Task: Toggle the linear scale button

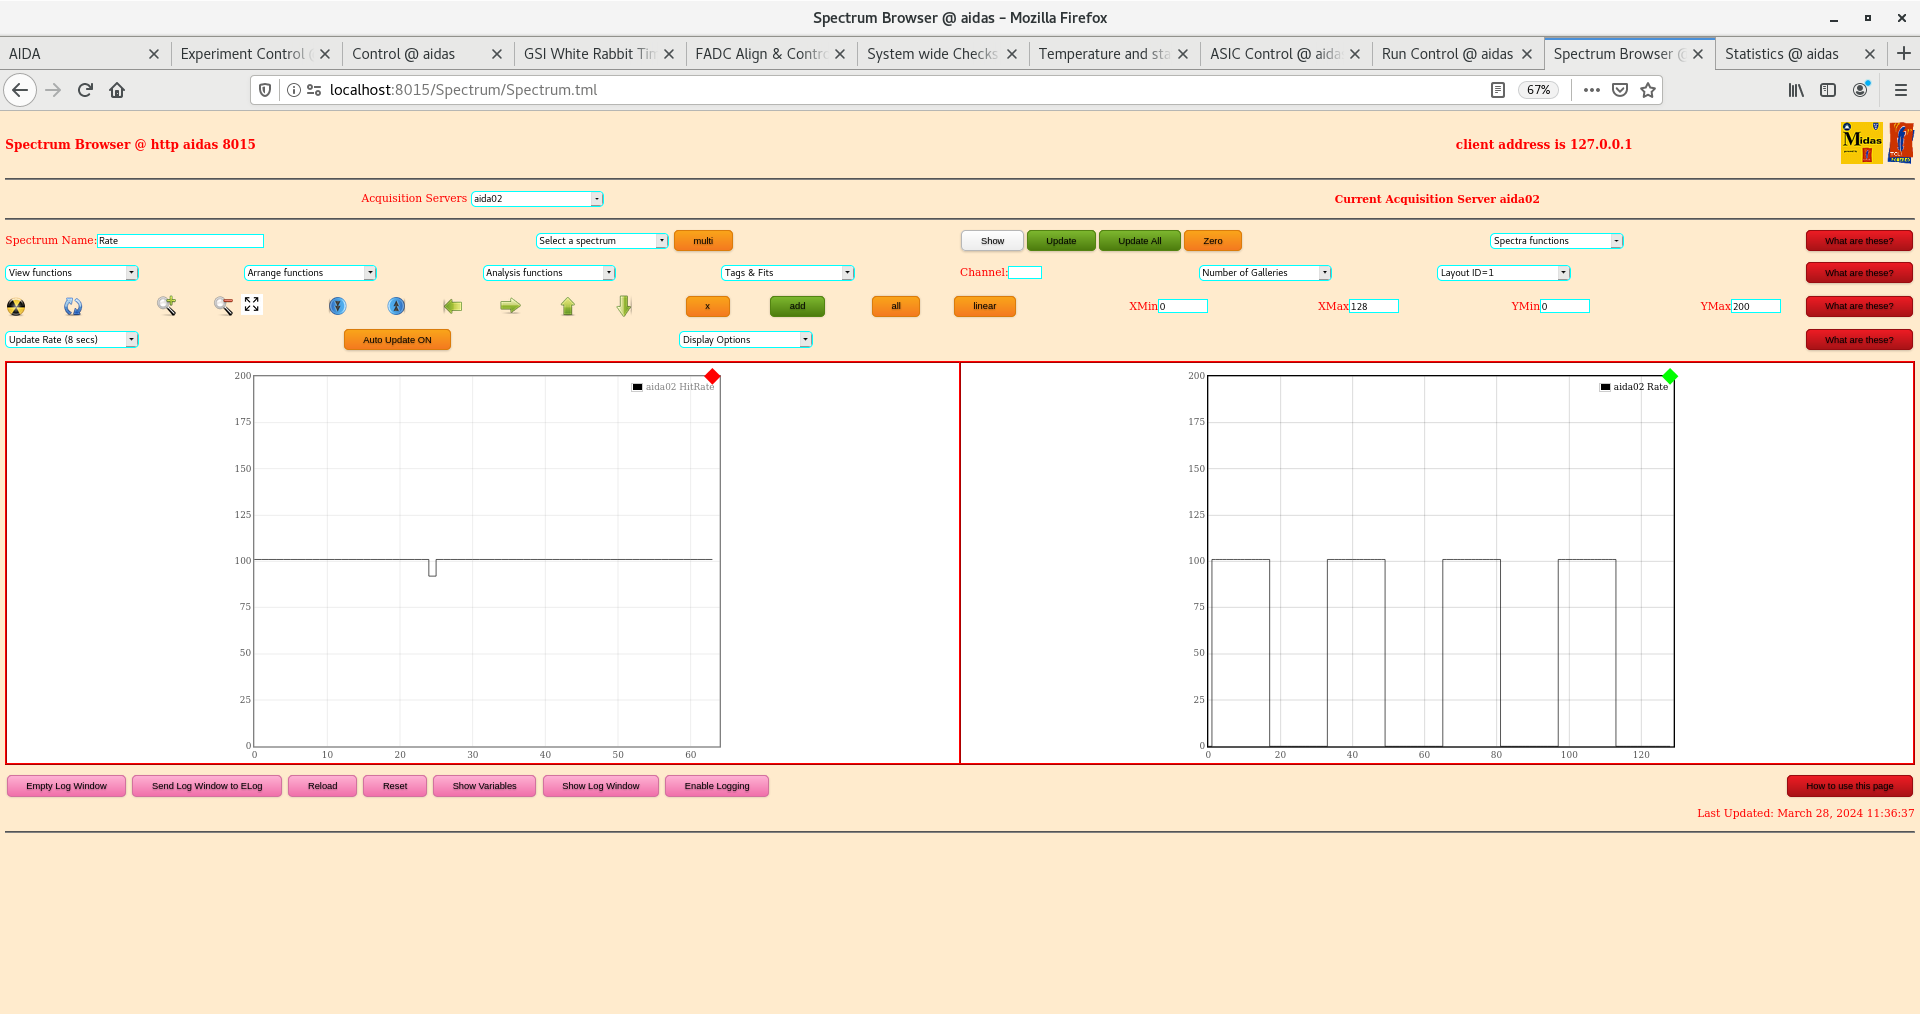Action: click(984, 306)
